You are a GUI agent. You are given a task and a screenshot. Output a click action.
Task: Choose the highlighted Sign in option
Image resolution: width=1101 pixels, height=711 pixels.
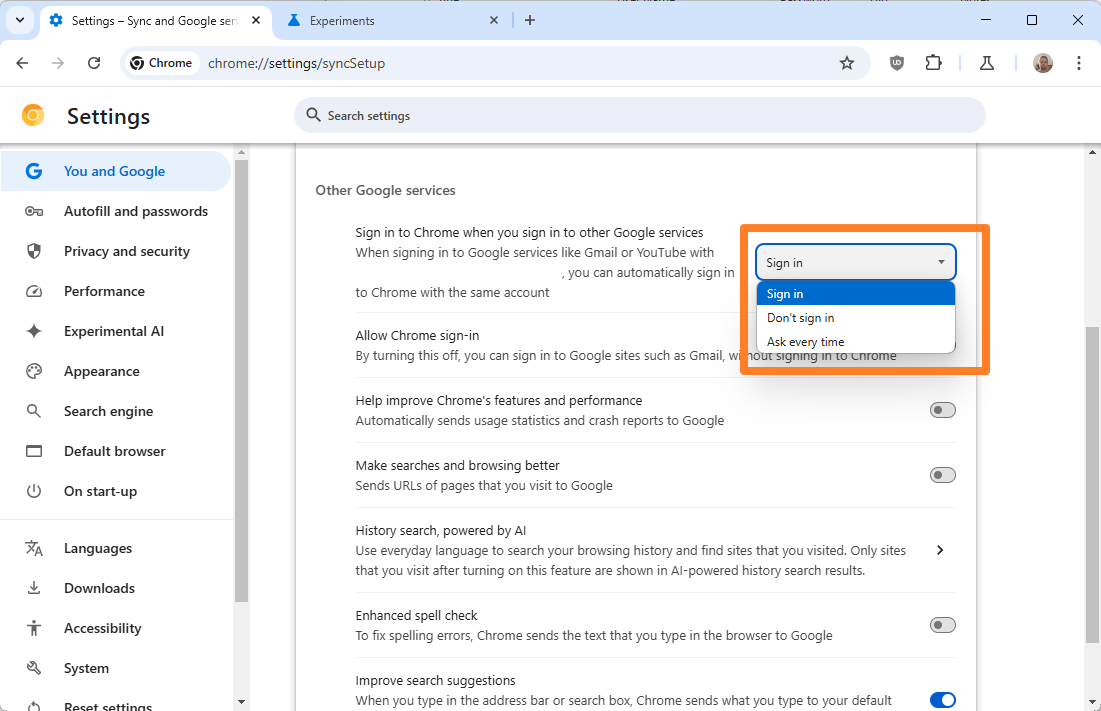[x=855, y=293]
